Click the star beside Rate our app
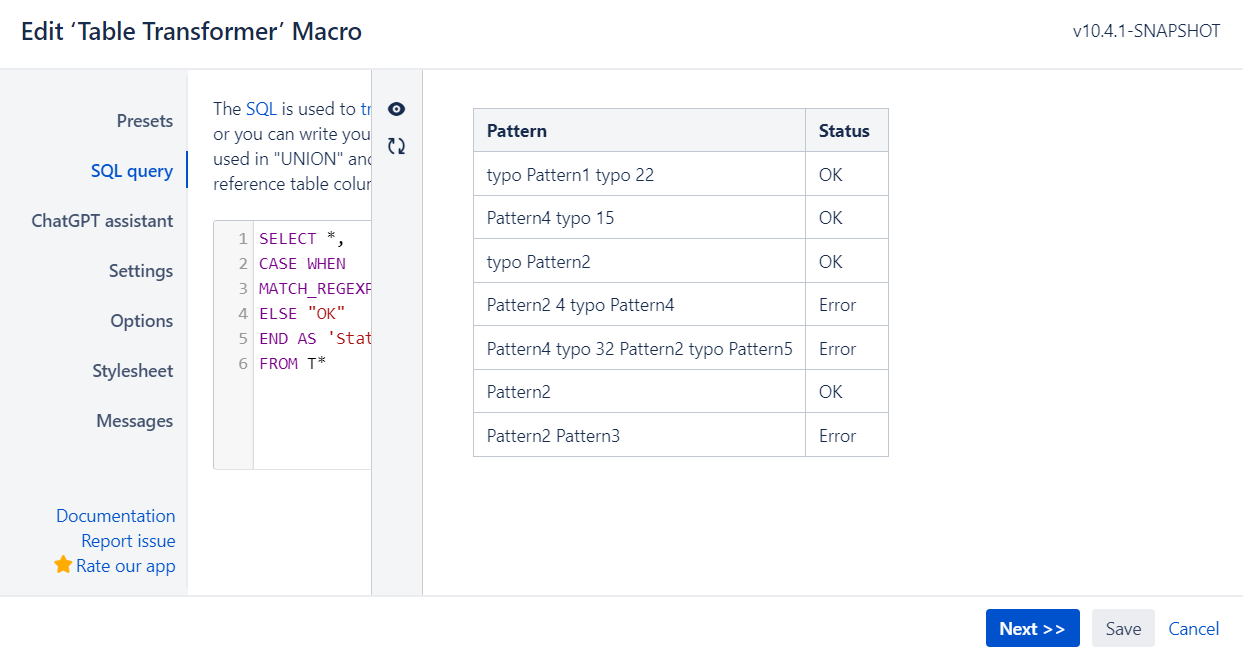1243x656 pixels. [x=62, y=565]
